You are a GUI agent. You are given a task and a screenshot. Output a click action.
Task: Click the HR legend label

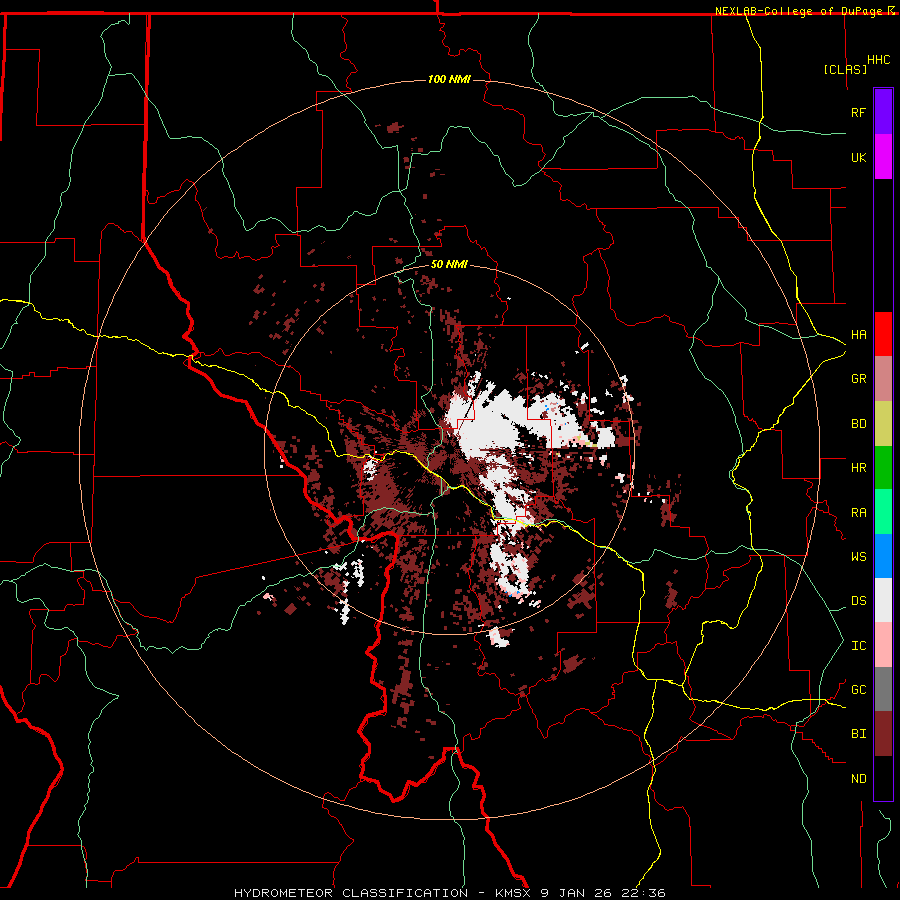pyautogui.click(x=858, y=468)
